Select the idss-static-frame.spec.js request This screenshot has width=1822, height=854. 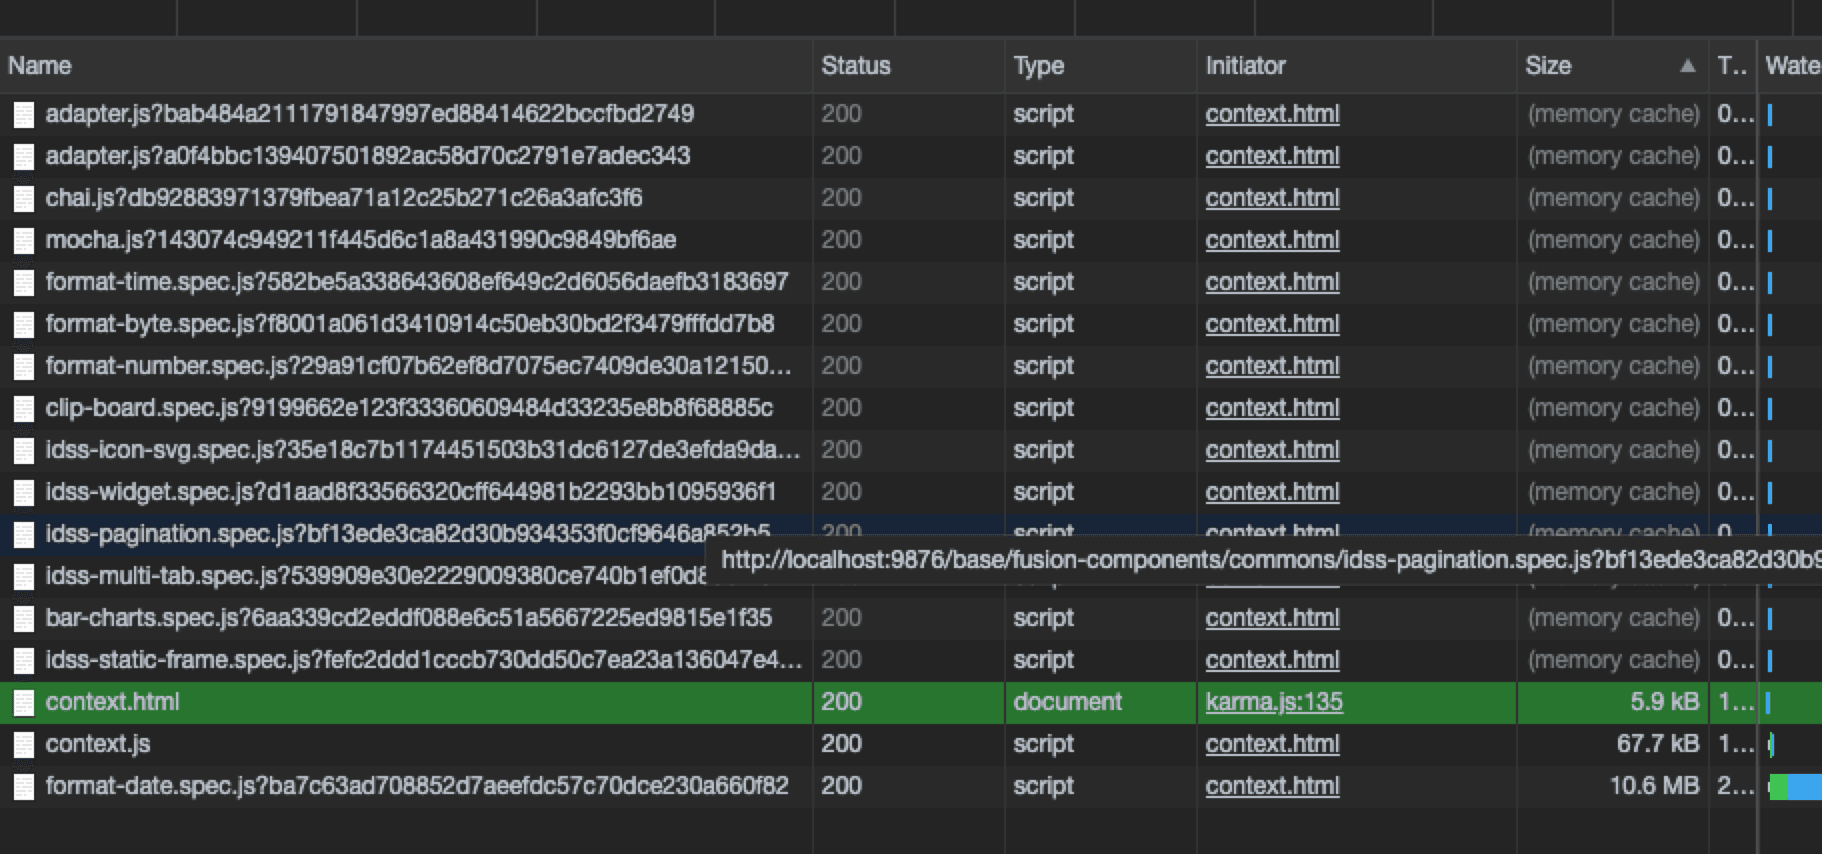tap(423, 660)
